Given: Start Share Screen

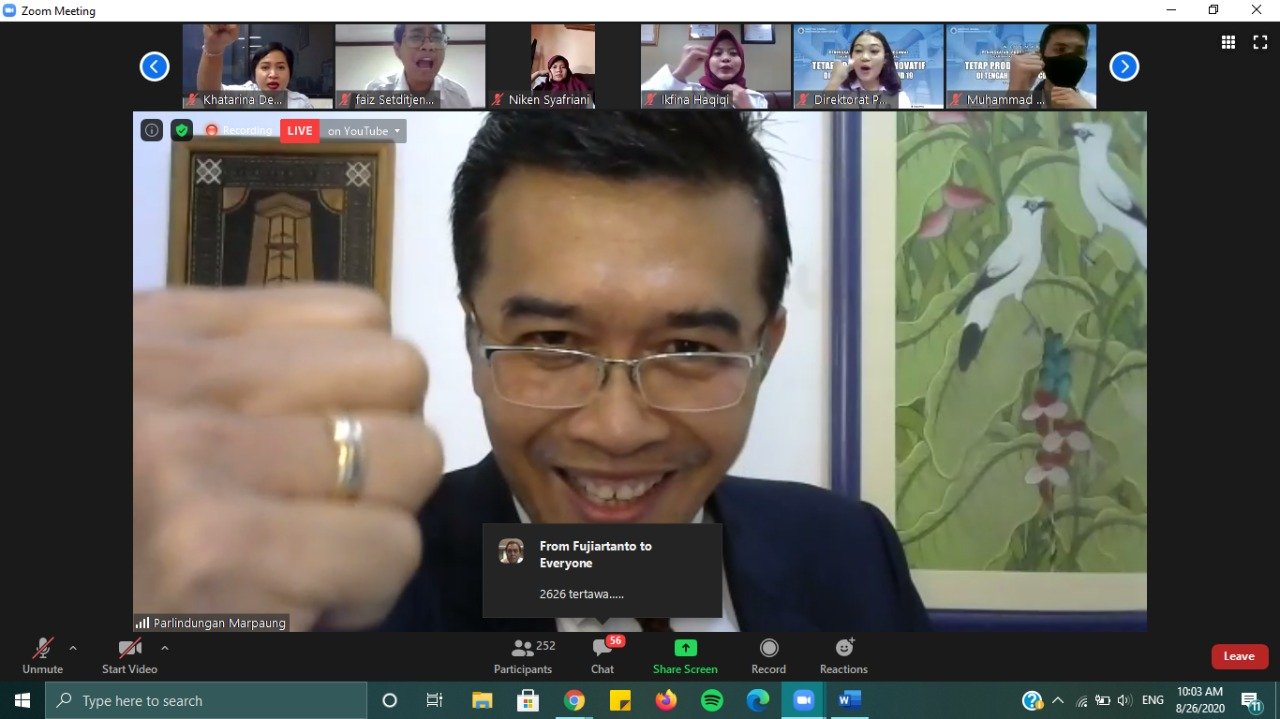Looking at the screenshot, I should (685, 656).
